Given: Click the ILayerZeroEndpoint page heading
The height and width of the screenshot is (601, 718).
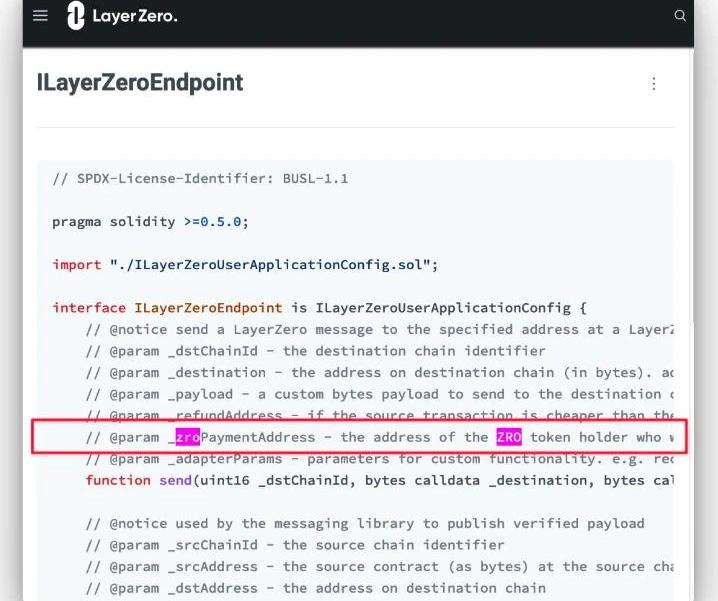Looking at the screenshot, I should tap(139, 83).
